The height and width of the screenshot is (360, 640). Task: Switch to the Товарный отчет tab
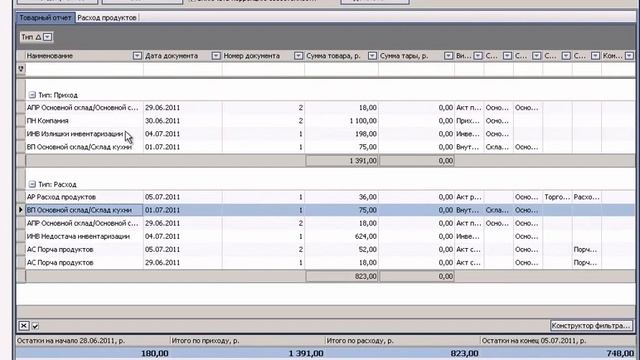click(x=45, y=18)
